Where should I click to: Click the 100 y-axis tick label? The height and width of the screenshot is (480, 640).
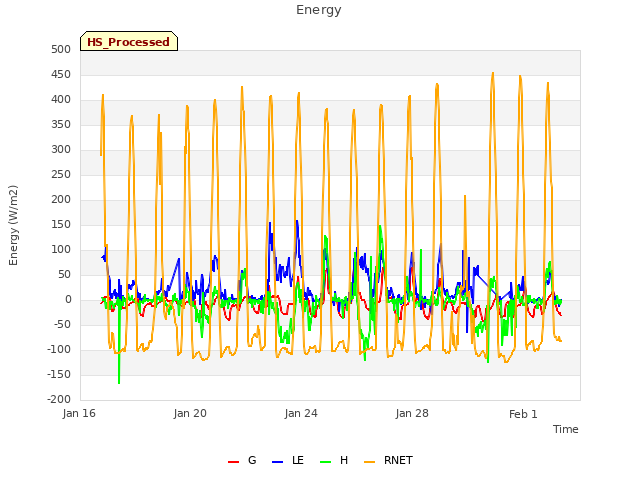[x=61, y=249]
